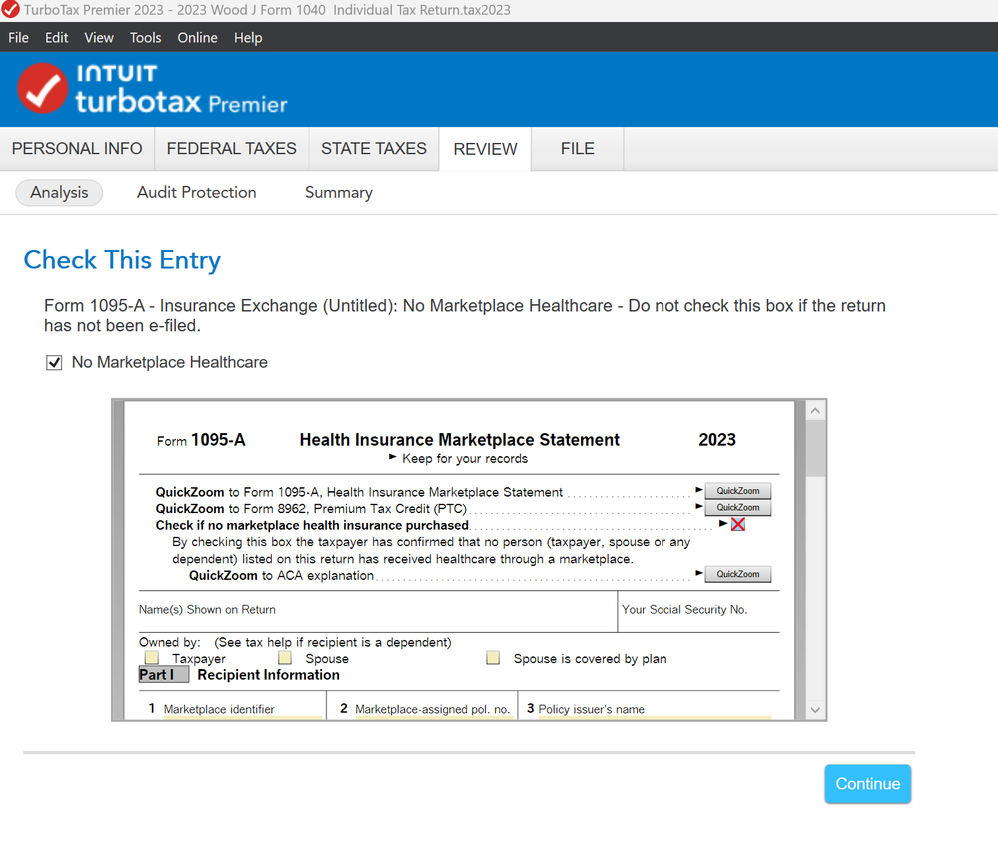
Task: Click the form scrollbar down arrow
Action: coord(815,710)
